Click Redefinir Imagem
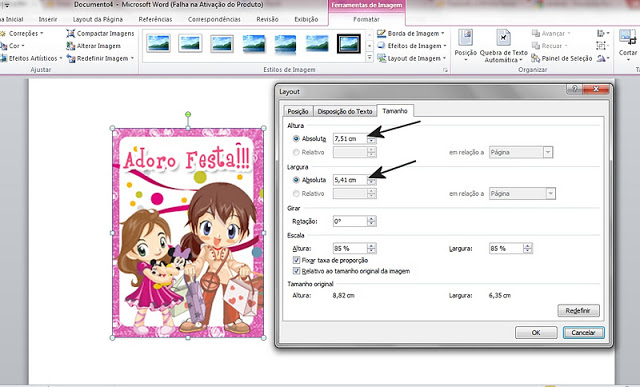 pos(100,58)
